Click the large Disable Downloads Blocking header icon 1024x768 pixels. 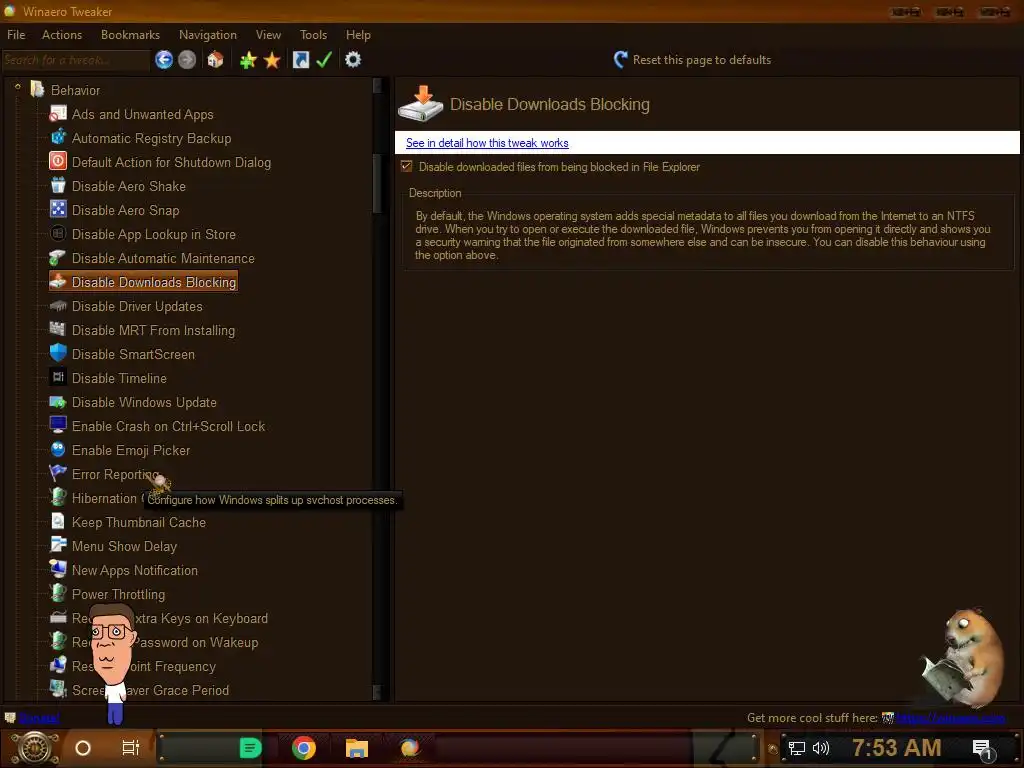(421, 103)
